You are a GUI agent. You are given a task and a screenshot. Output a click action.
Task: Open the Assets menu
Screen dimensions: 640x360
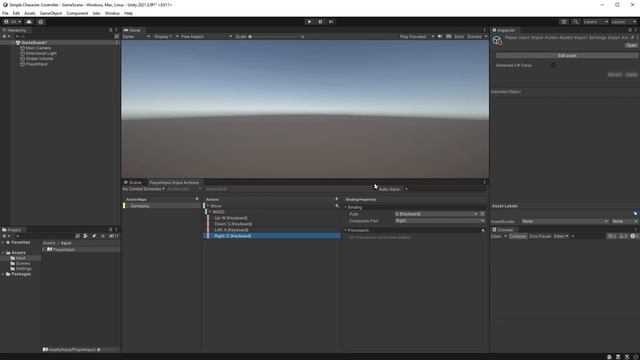coord(29,13)
